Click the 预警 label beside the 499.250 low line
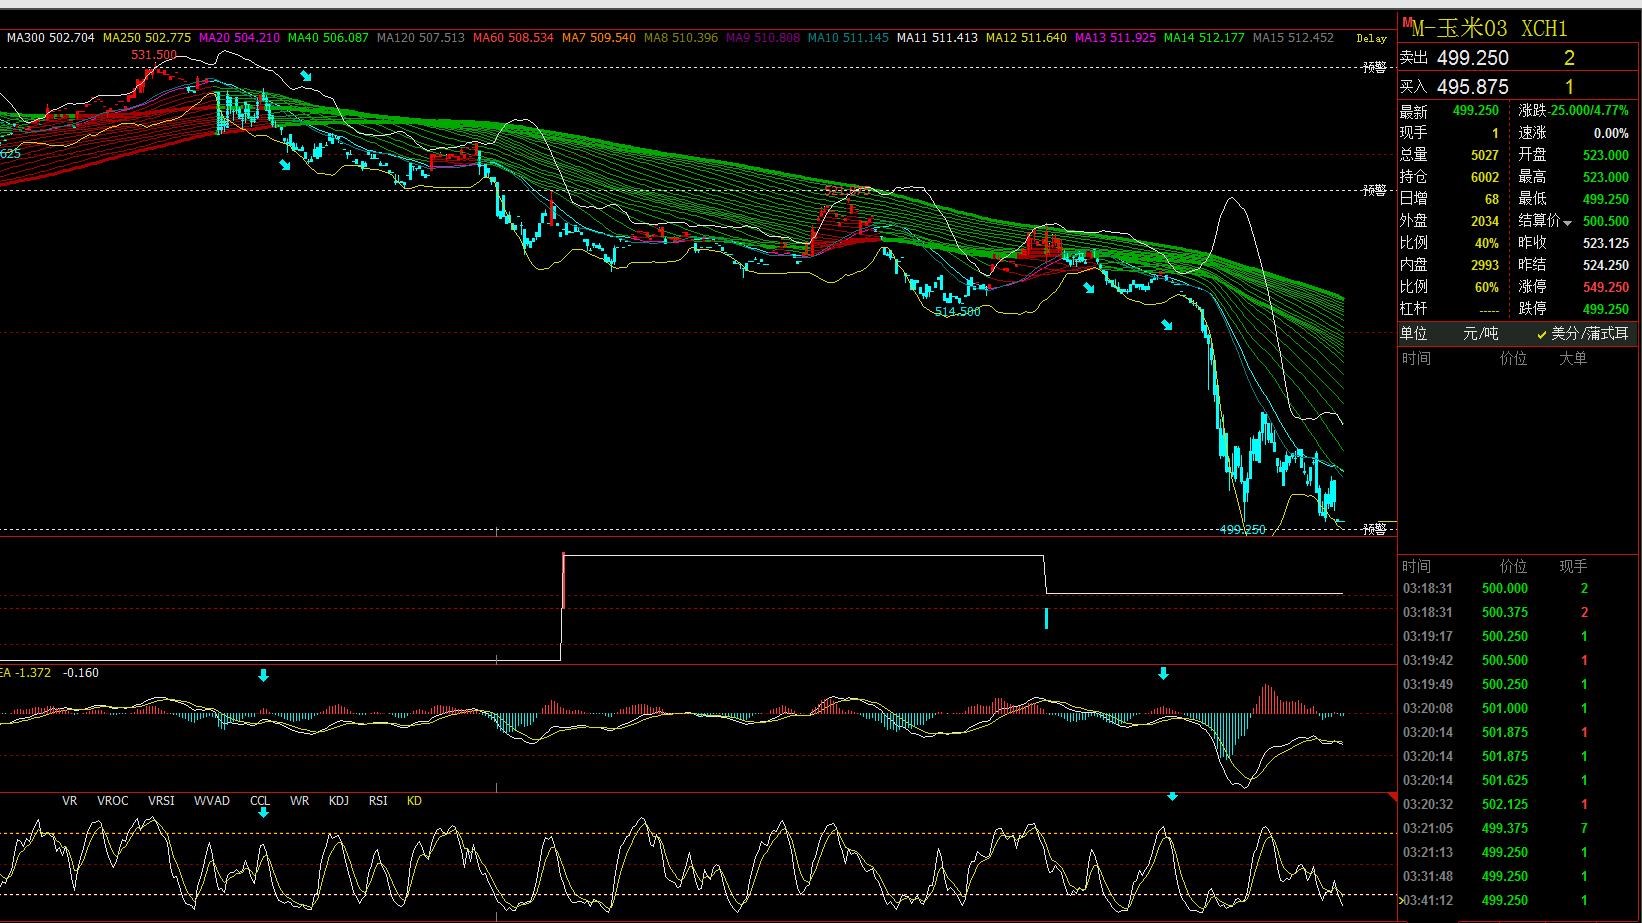The image size is (1642, 923). (x=1375, y=529)
